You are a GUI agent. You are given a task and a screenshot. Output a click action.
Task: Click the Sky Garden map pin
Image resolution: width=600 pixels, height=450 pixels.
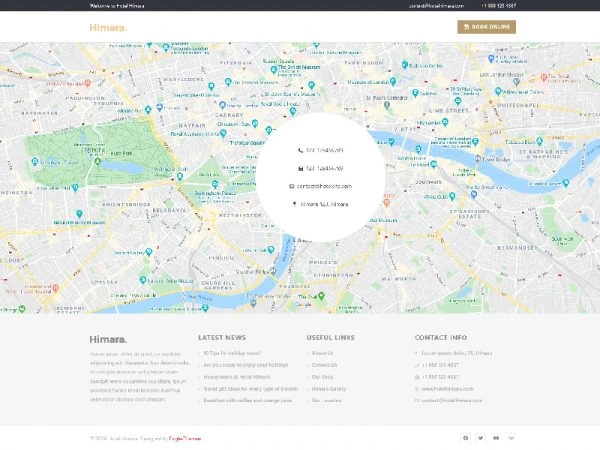tap(445, 122)
